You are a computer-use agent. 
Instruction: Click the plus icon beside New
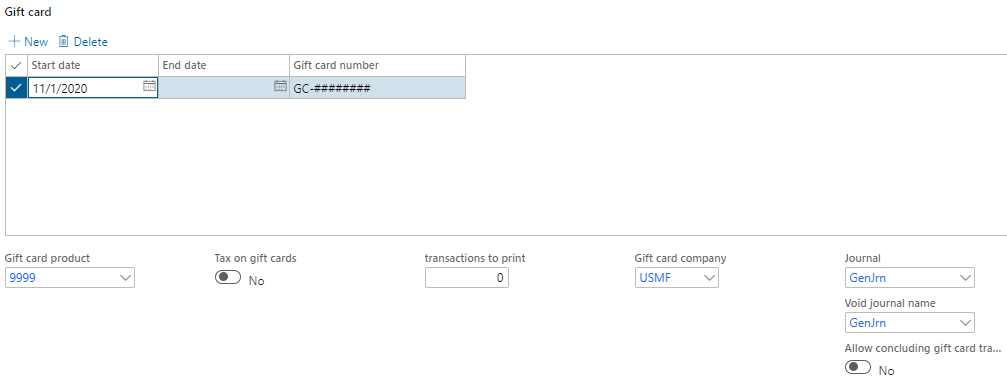[x=13, y=42]
